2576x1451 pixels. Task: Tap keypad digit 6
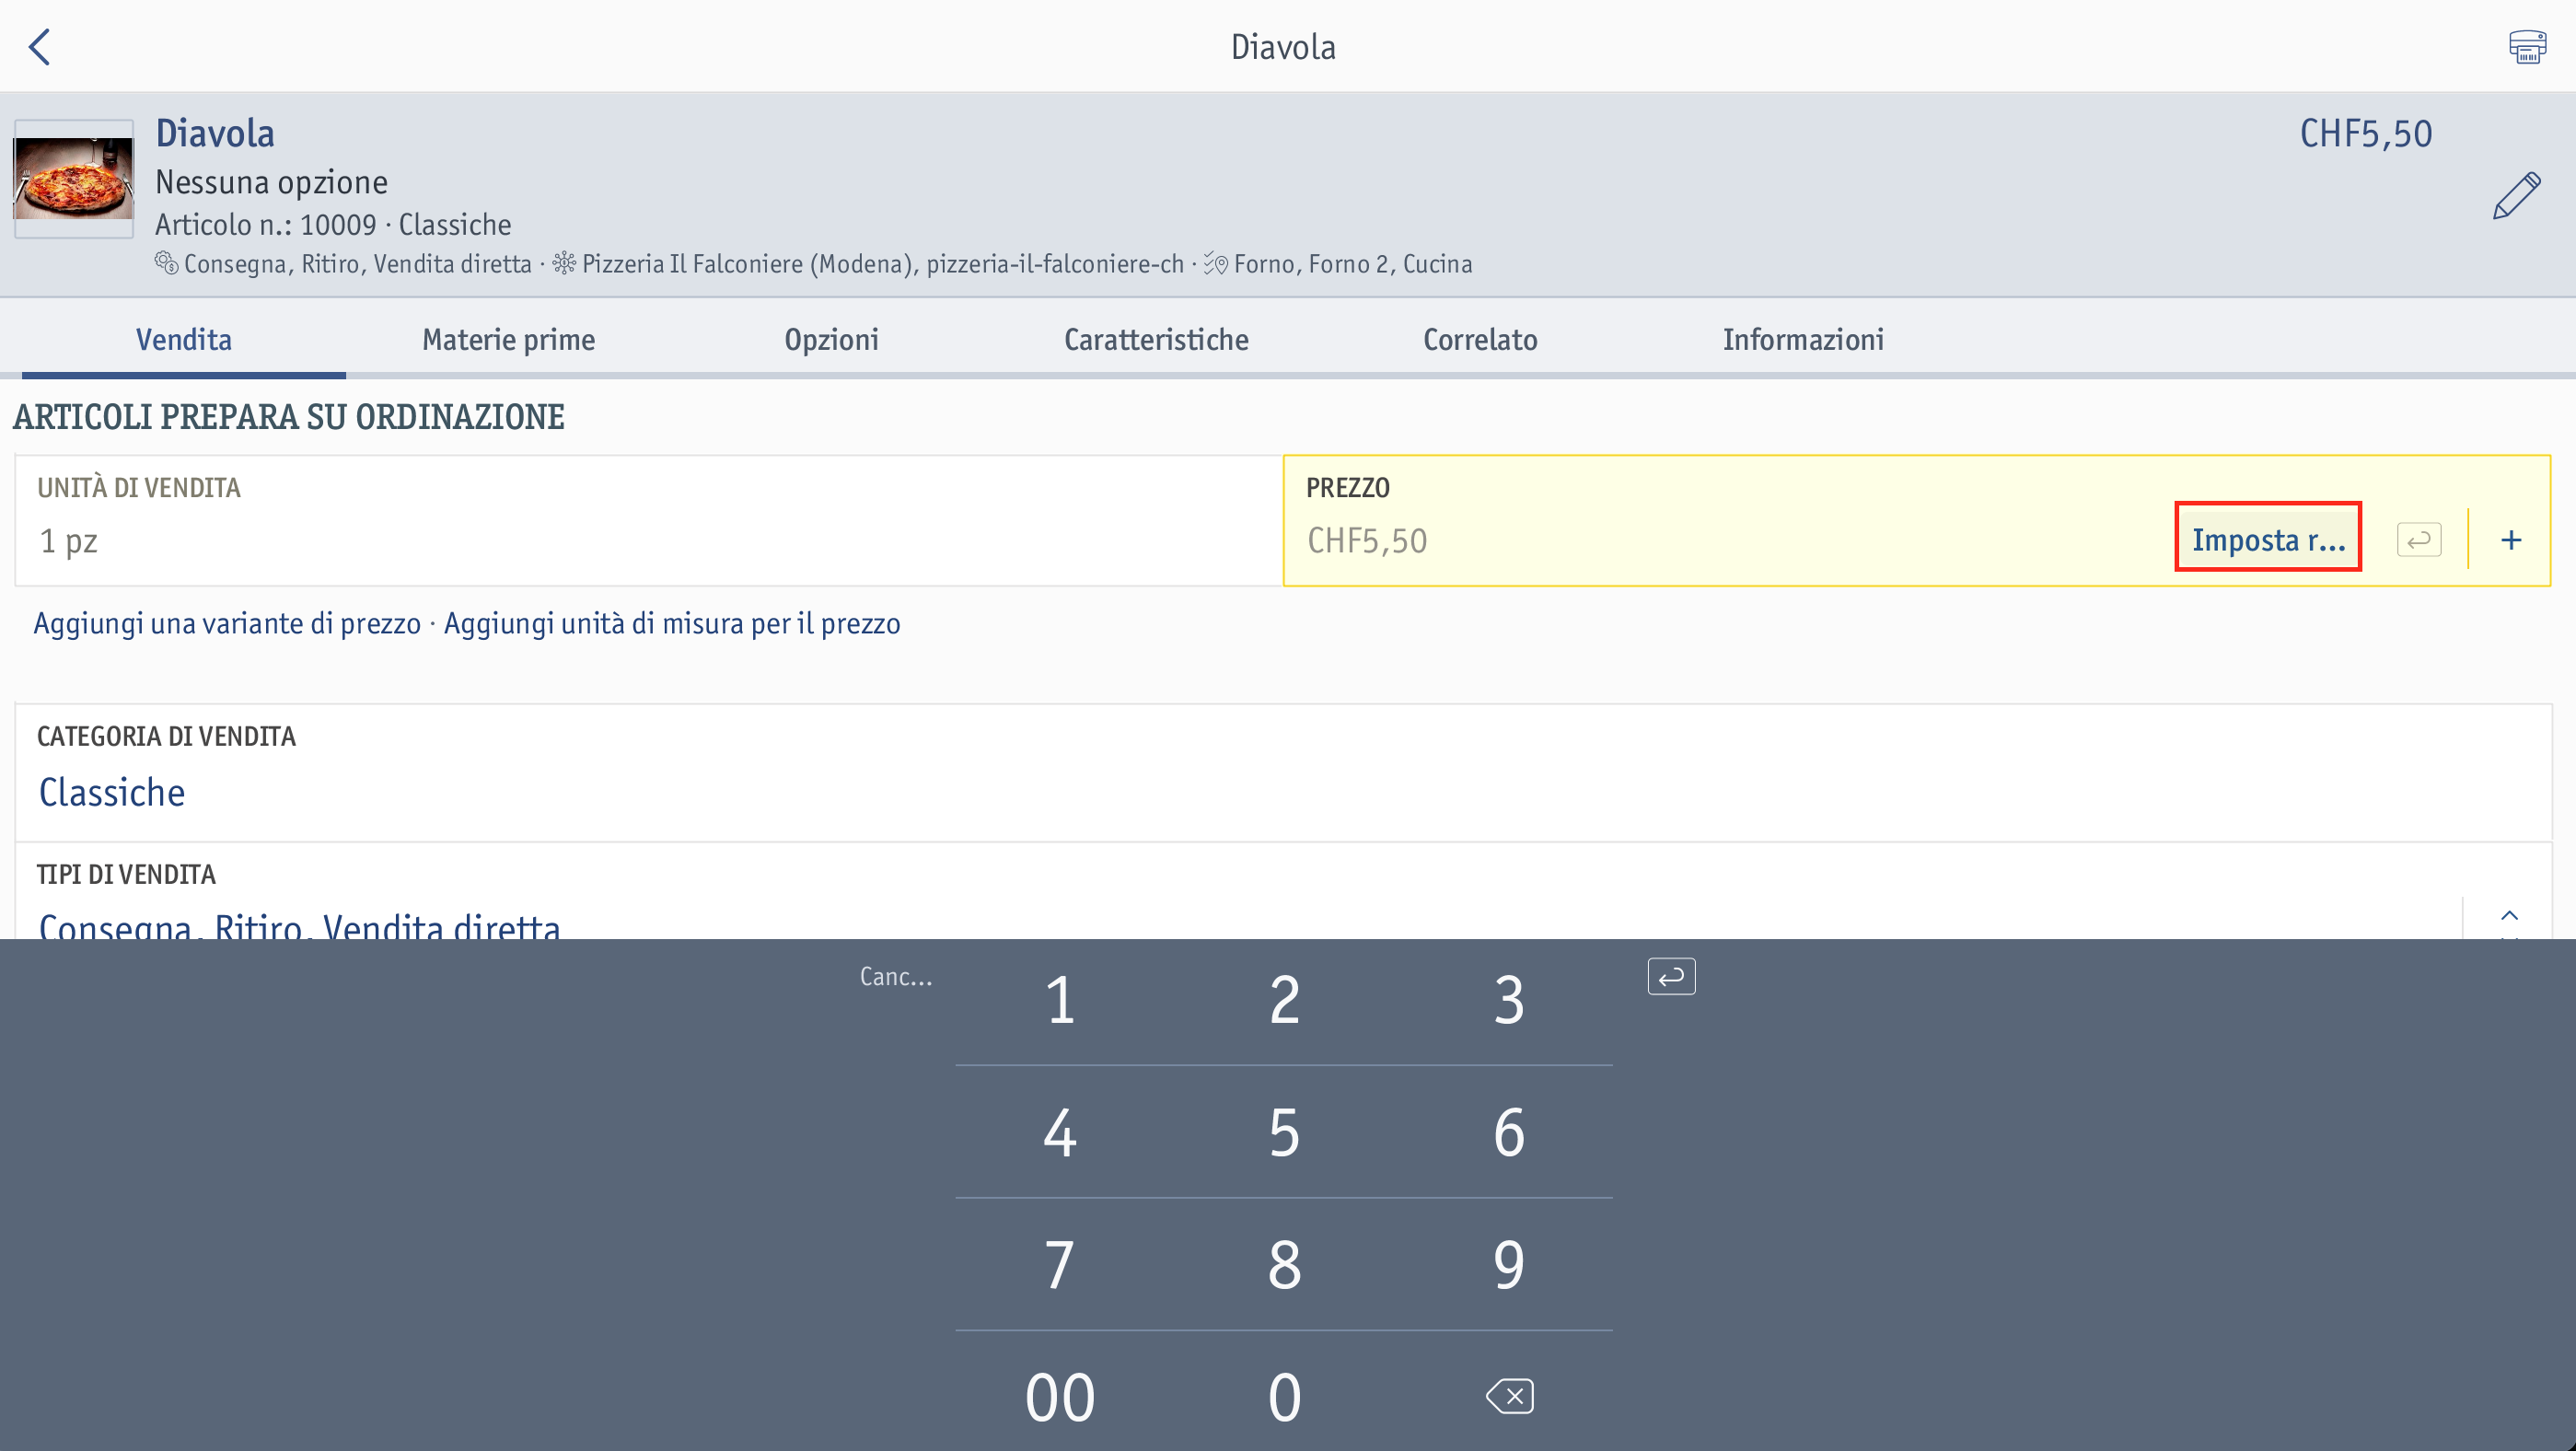pyautogui.click(x=1509, y=1132)
